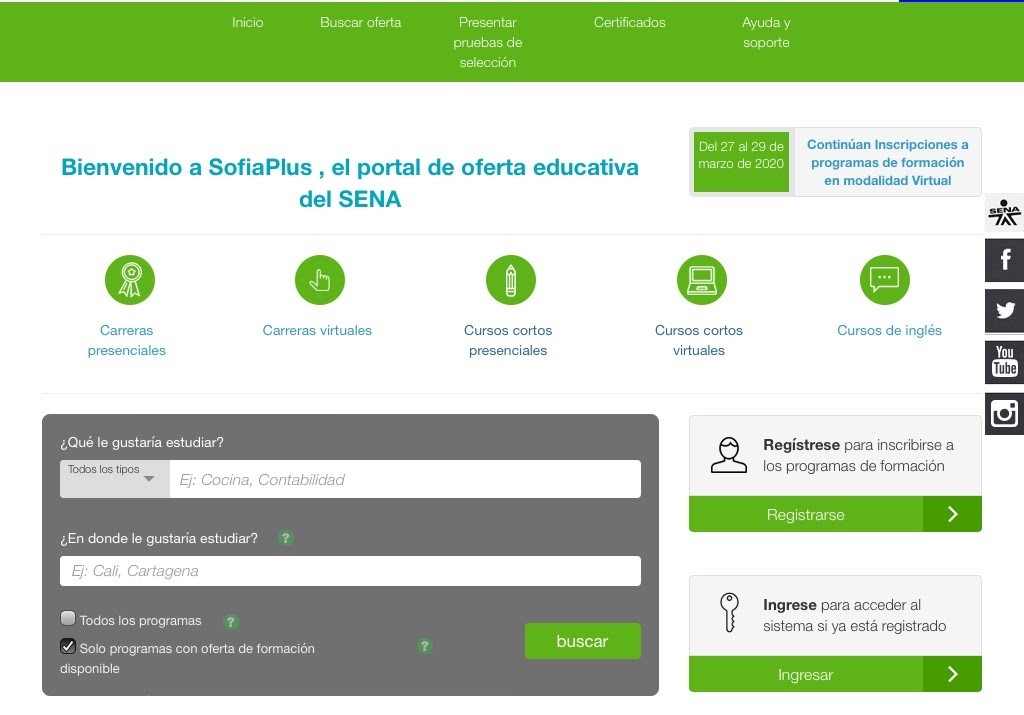Screen dimensions: 1024x715
Task: Select the Carreras presenciales ribbon icon
Action: click(127, 279)
